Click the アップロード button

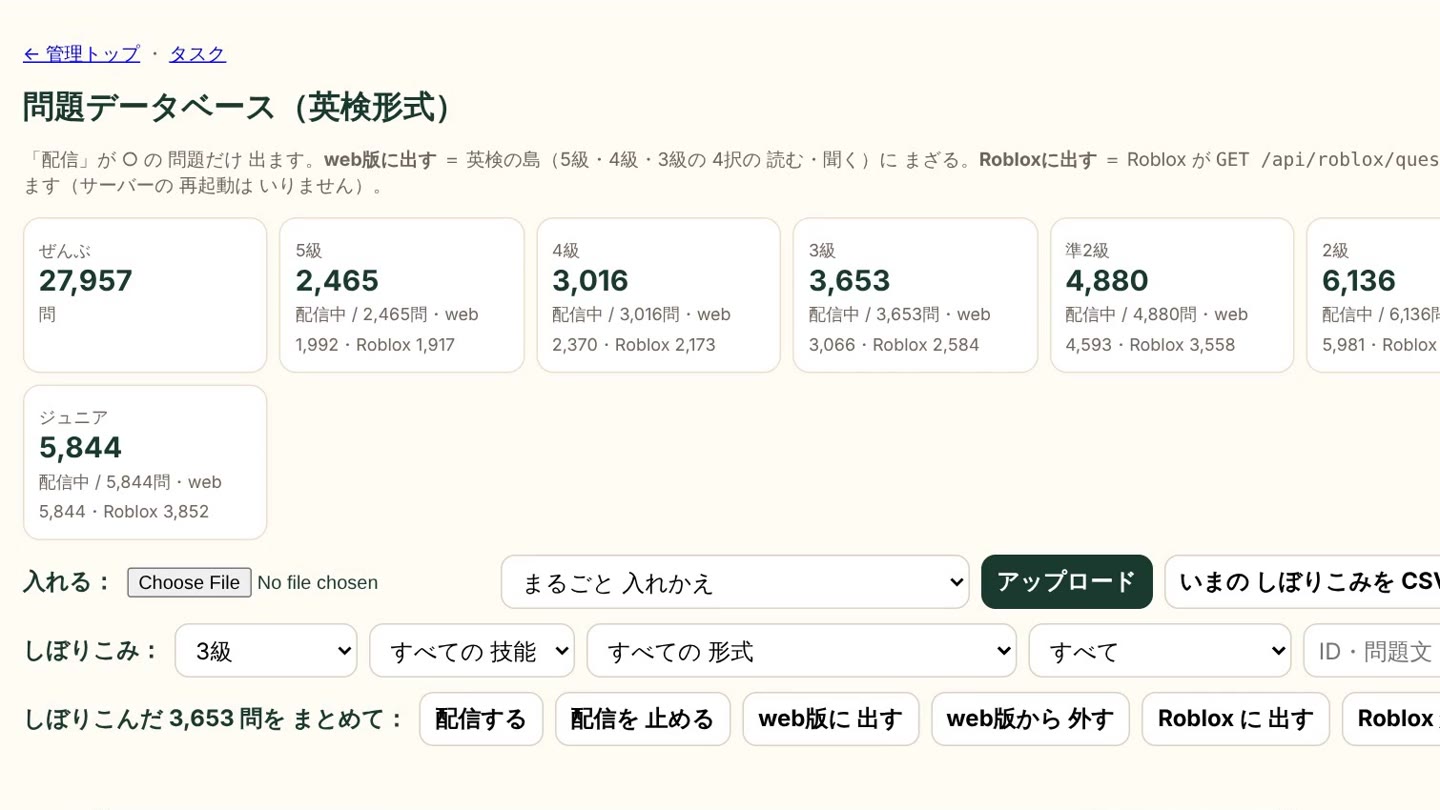click(x=1067, y=582)
